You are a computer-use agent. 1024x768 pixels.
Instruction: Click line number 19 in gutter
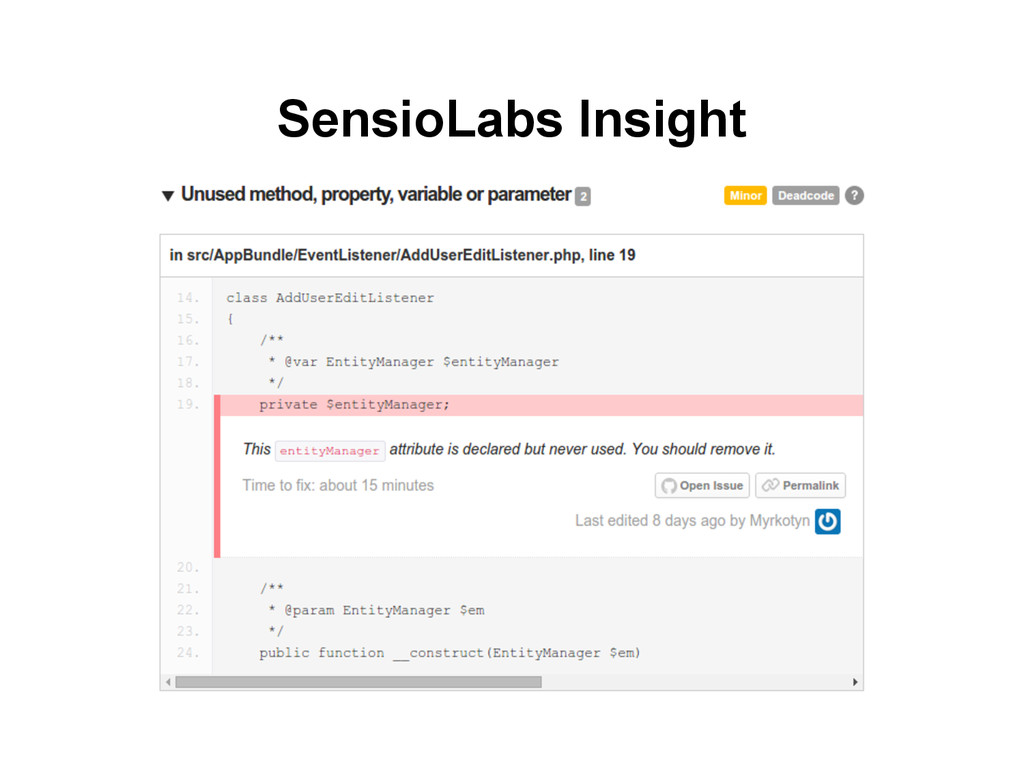point(187,405)
